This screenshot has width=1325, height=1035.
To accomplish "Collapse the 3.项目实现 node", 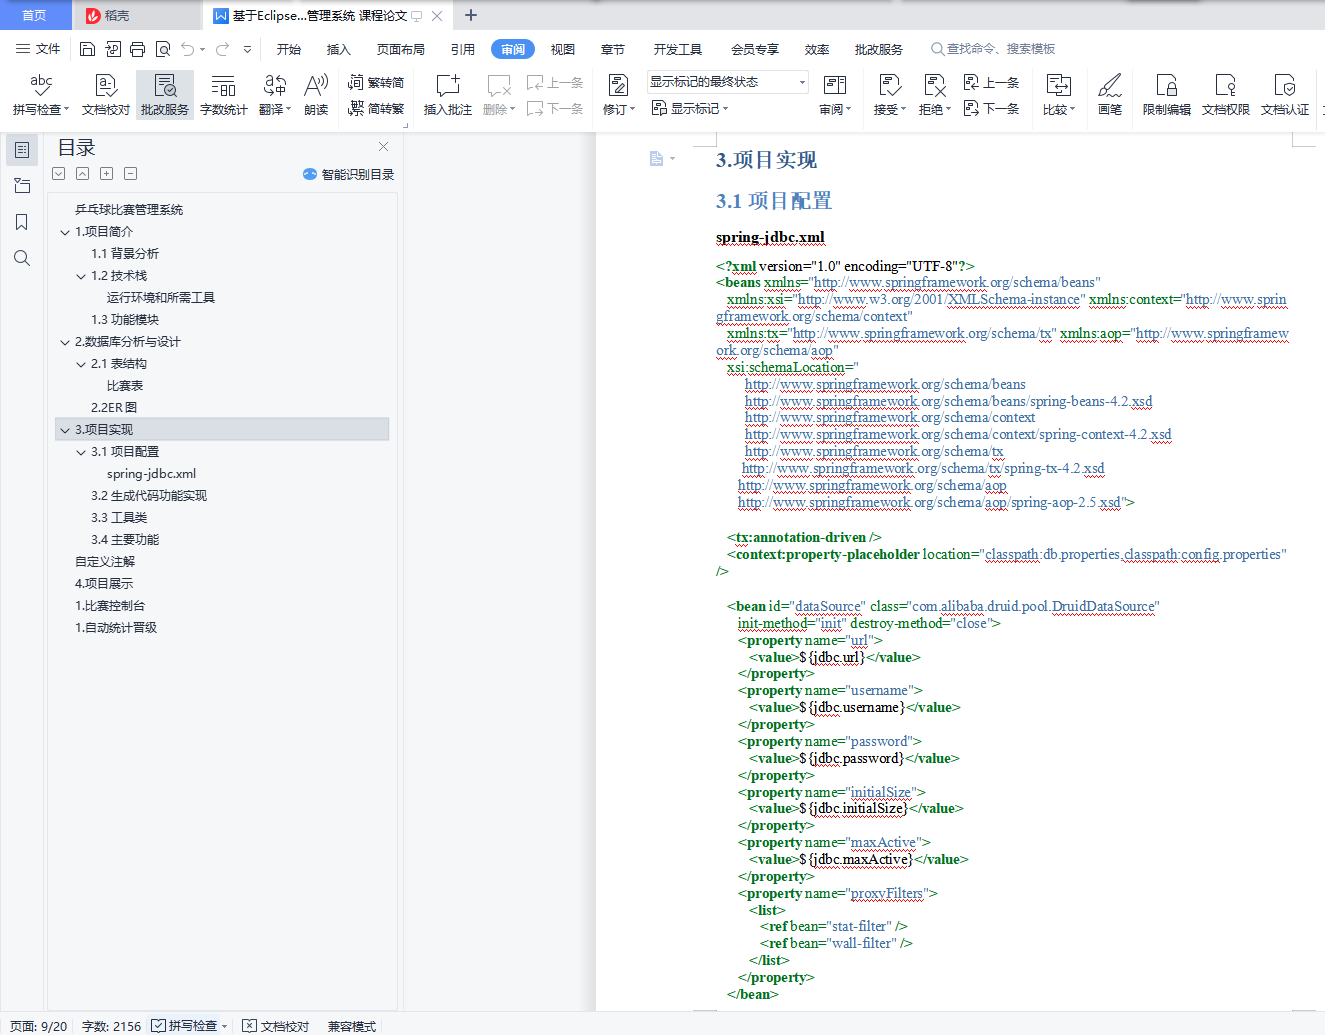I will [x=65, y=430].
